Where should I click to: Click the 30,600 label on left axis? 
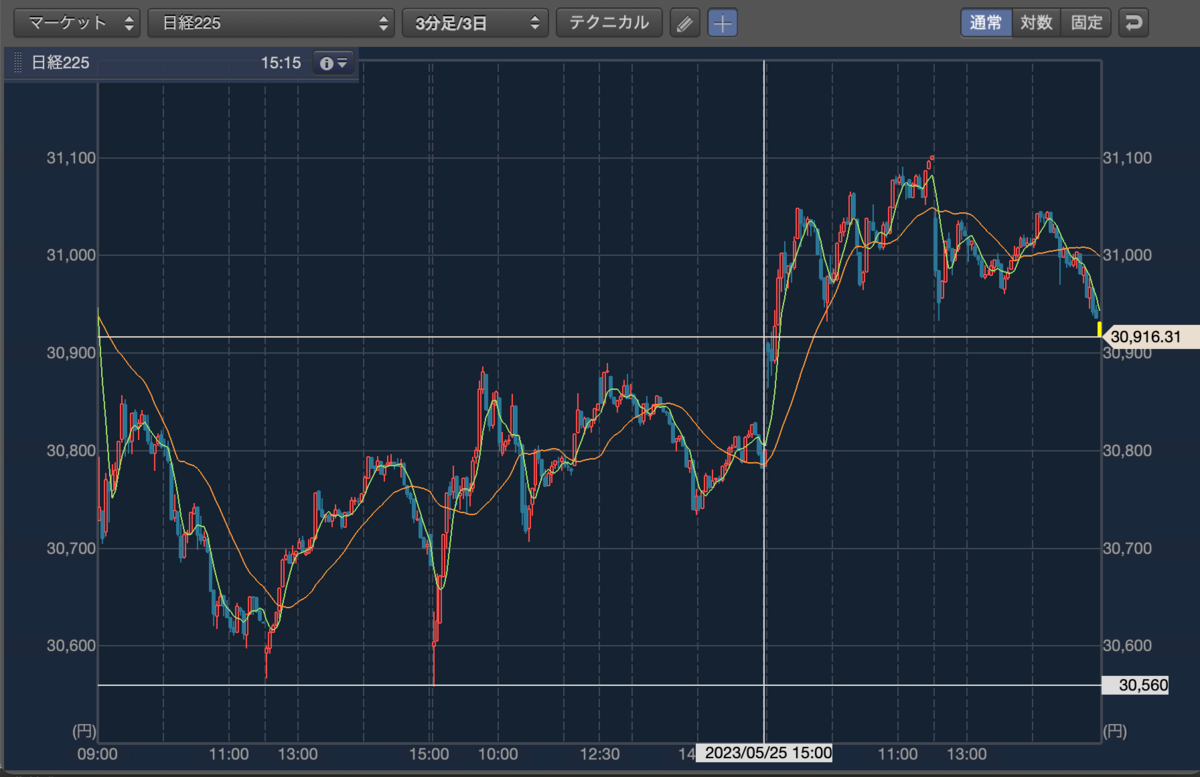[70, 645]
